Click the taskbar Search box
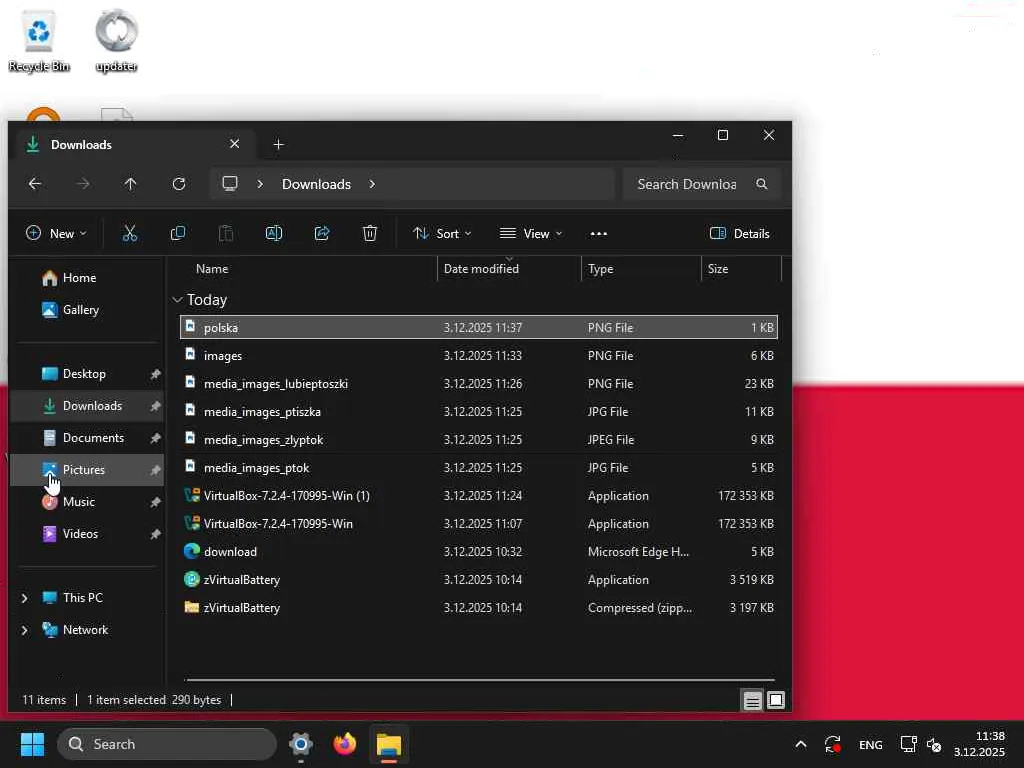The height and width of the screenshot is (768, 1024). [x=167, y=744]
